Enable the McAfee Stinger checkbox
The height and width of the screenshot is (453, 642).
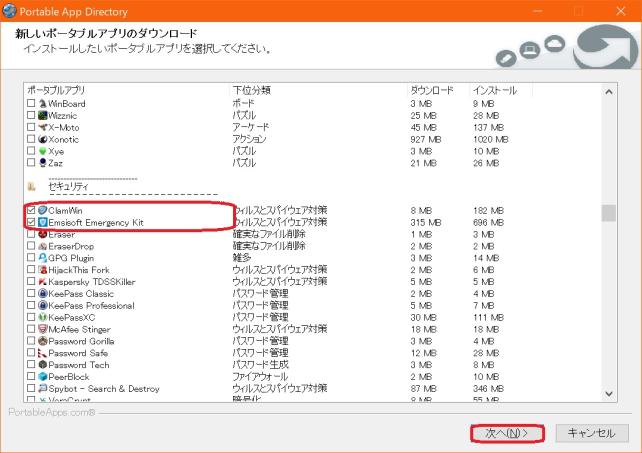(31, 329)
